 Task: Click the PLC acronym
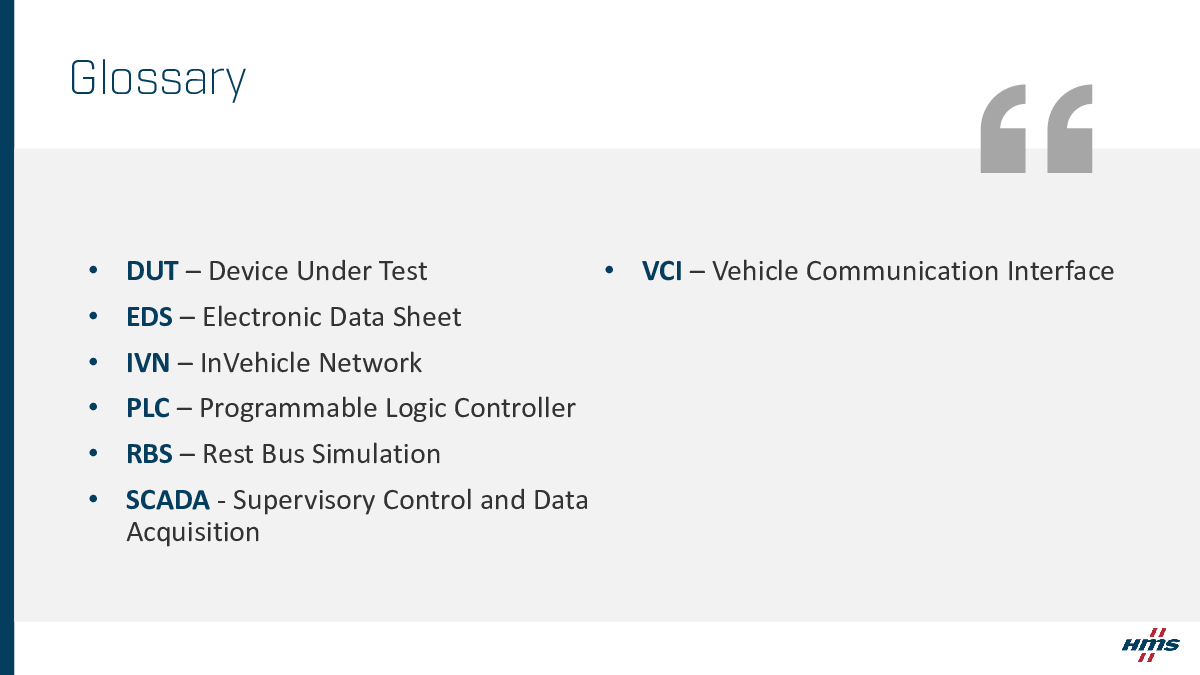click(148, 408)
